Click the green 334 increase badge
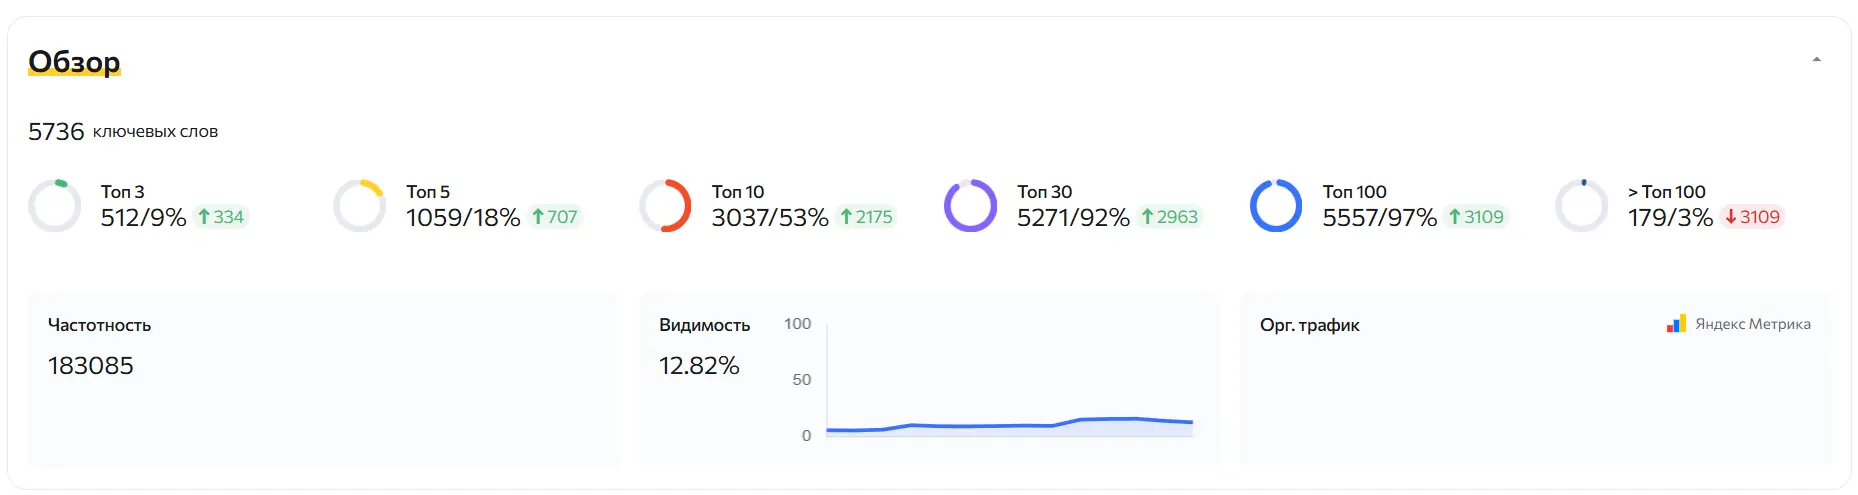Image resolution: width=1858 pixels, height=495 pixels. [x=221, y=217]
